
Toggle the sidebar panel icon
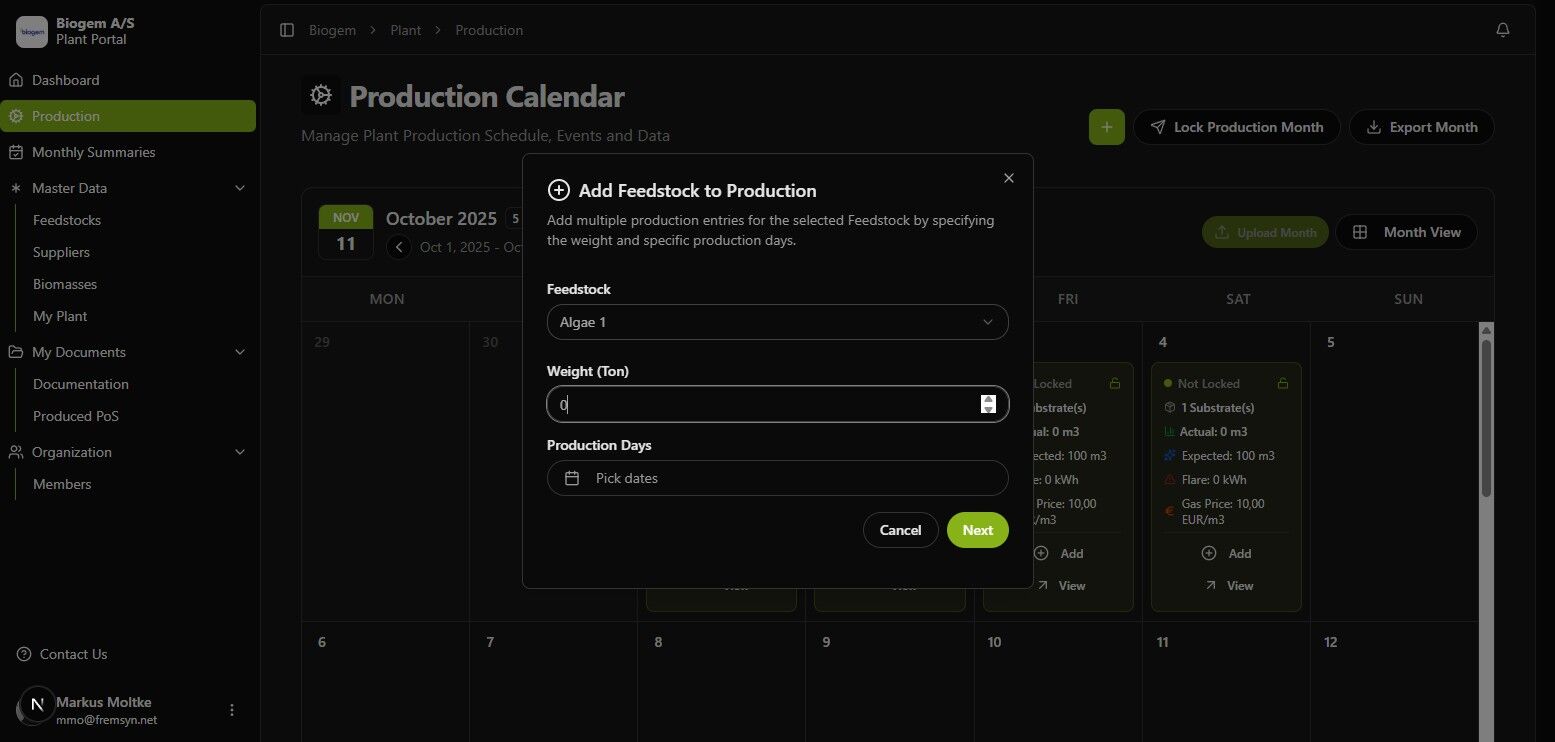(287, 30)
